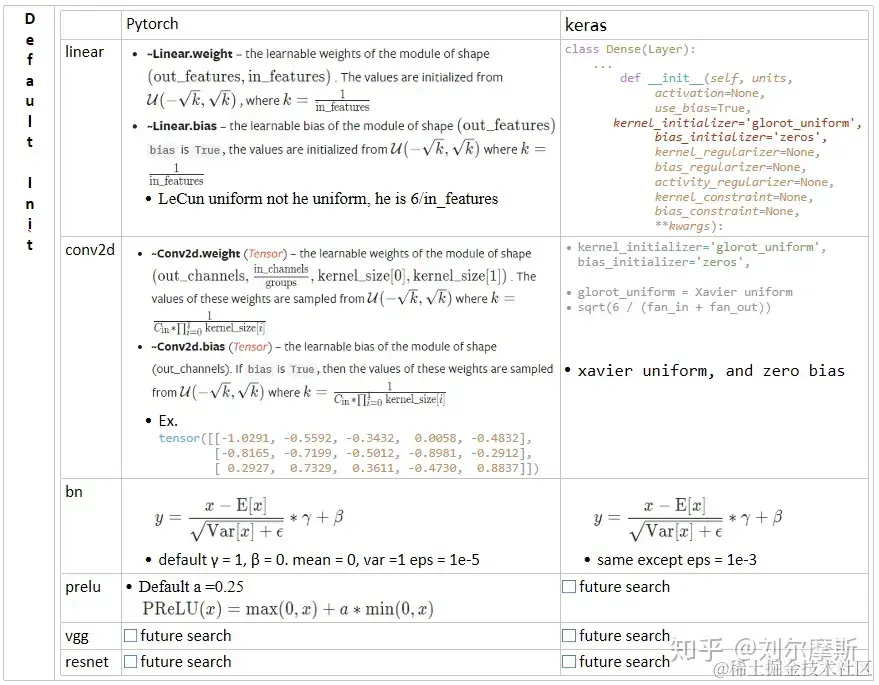This screenshot has width=879, height=685.
Task: Click 'Default a =0.25' bullet
Action: (x=191, y=586)
